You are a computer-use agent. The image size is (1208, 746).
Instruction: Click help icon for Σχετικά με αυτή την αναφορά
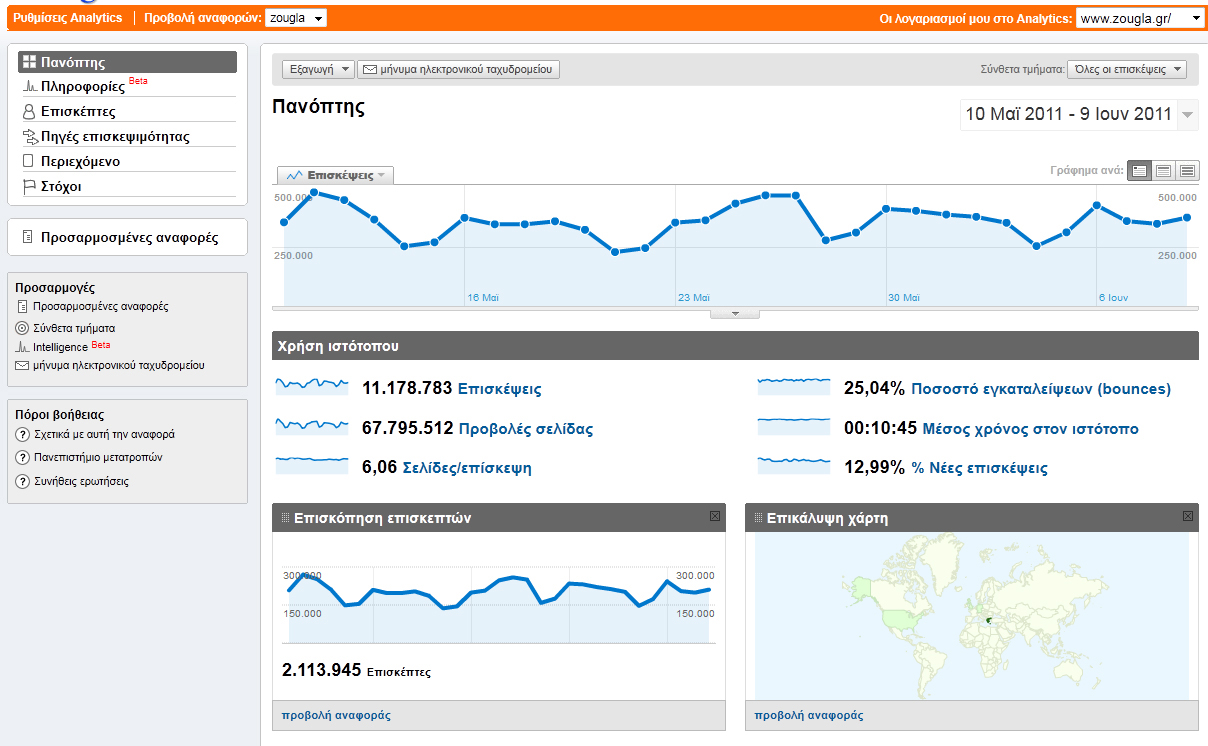tap(22, 435)
